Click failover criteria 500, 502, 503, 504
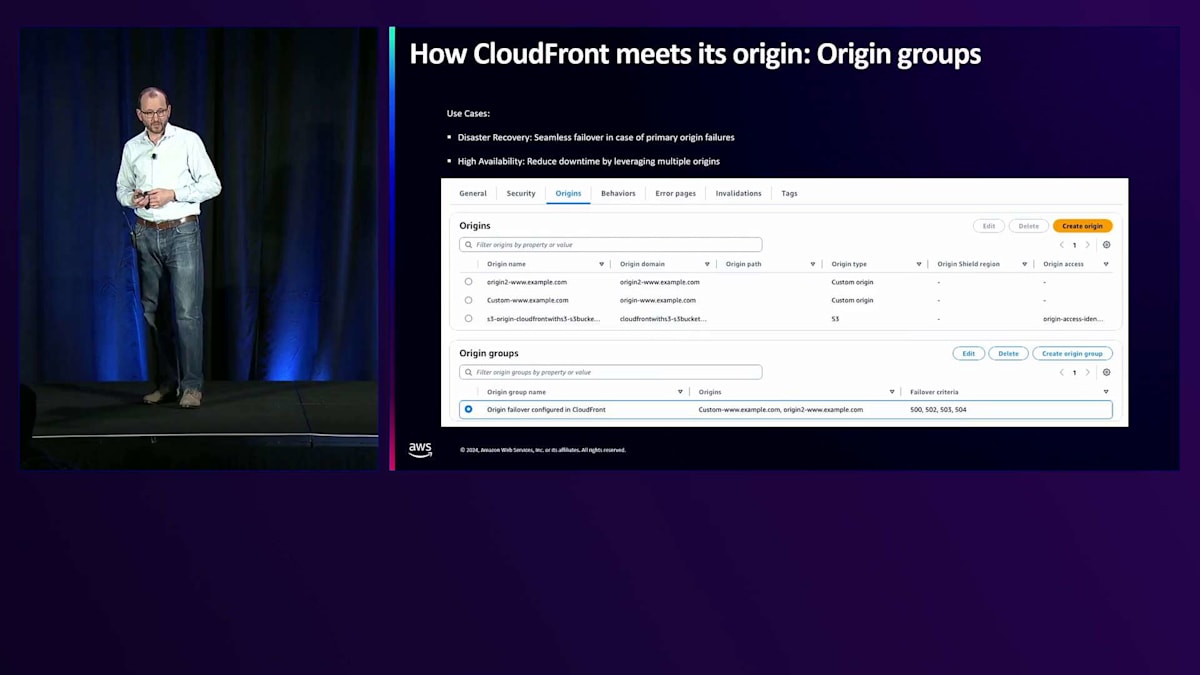Screen dimensions: 1200x675 938,409
